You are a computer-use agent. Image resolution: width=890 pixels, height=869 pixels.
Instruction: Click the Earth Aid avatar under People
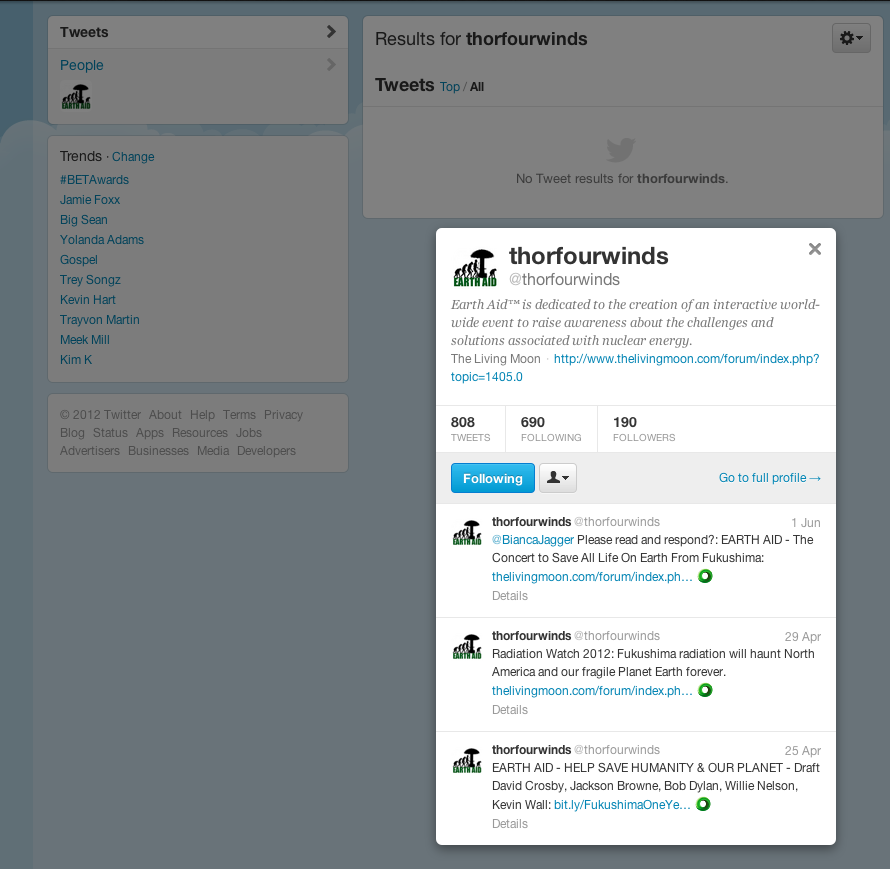click(75, 97)
